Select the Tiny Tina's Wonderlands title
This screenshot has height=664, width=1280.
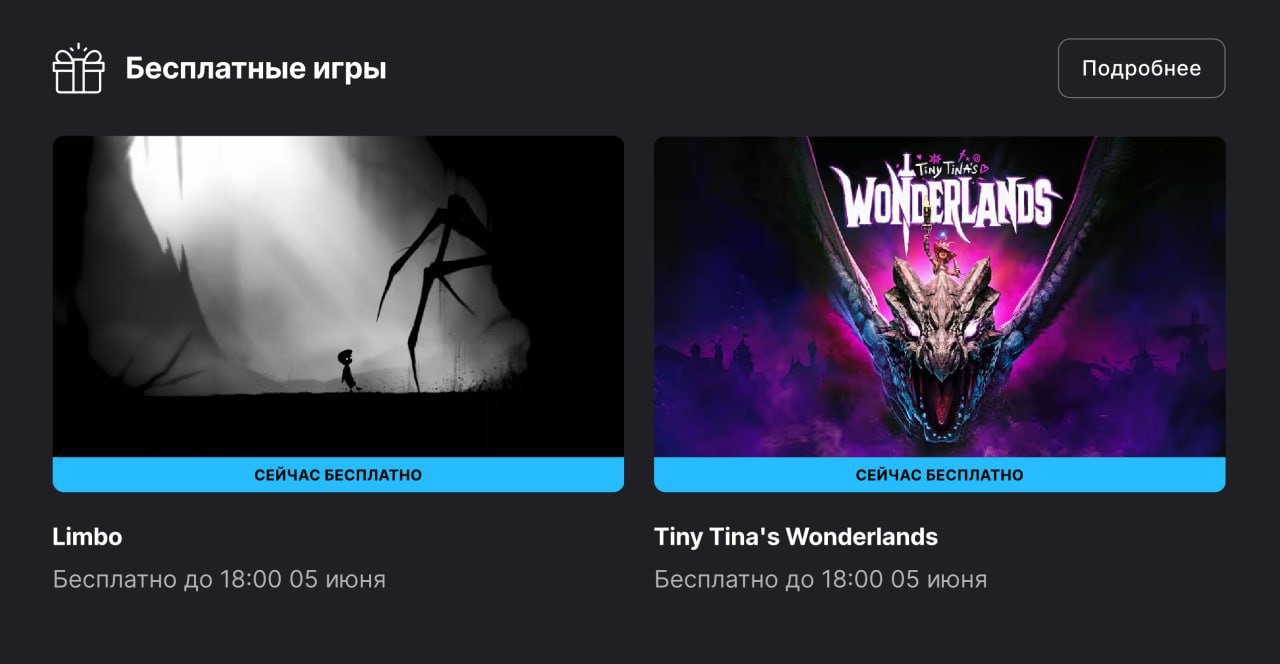tap(796, 537)
